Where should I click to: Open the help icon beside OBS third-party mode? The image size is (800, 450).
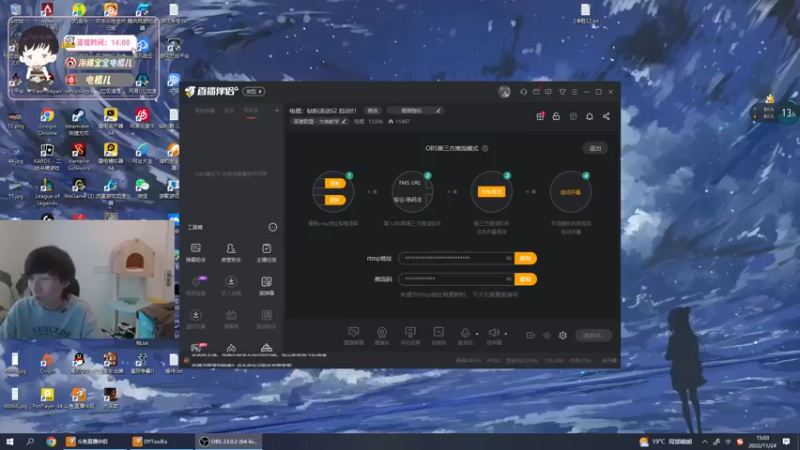click(485, 148)
